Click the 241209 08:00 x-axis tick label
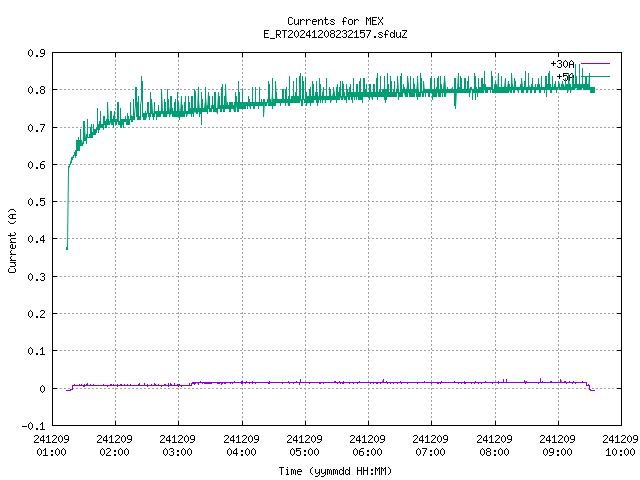640x480 pixels. coord(494,445)
